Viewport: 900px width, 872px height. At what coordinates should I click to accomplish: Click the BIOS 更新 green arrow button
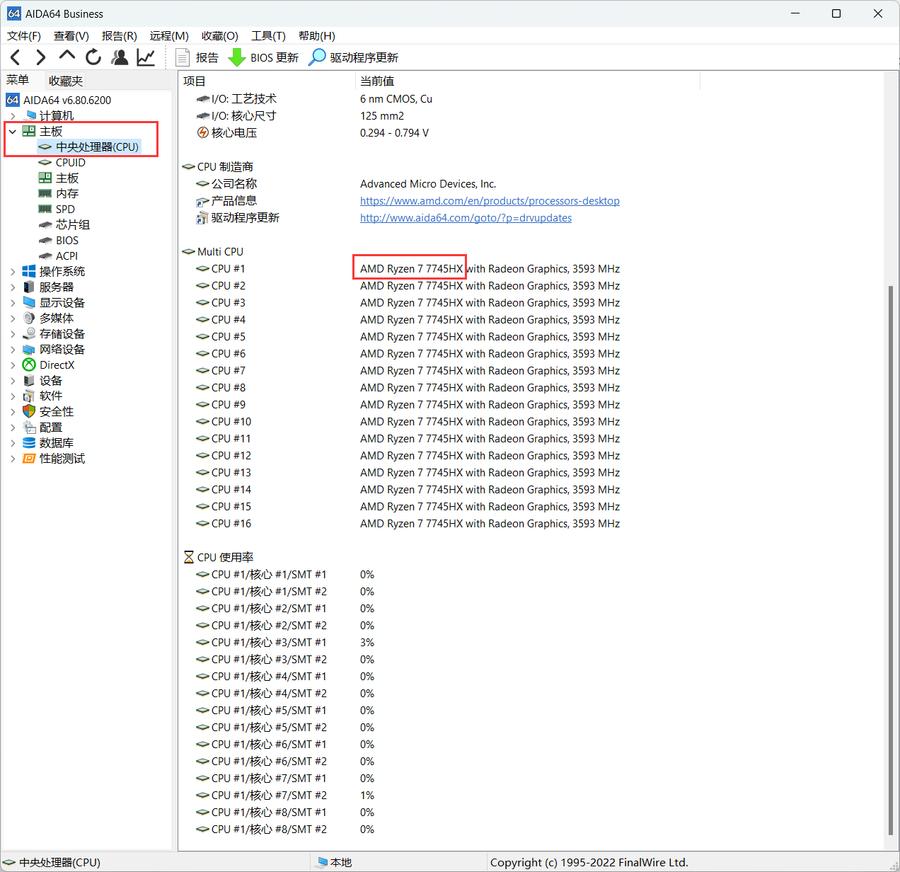tap(263, 57)
